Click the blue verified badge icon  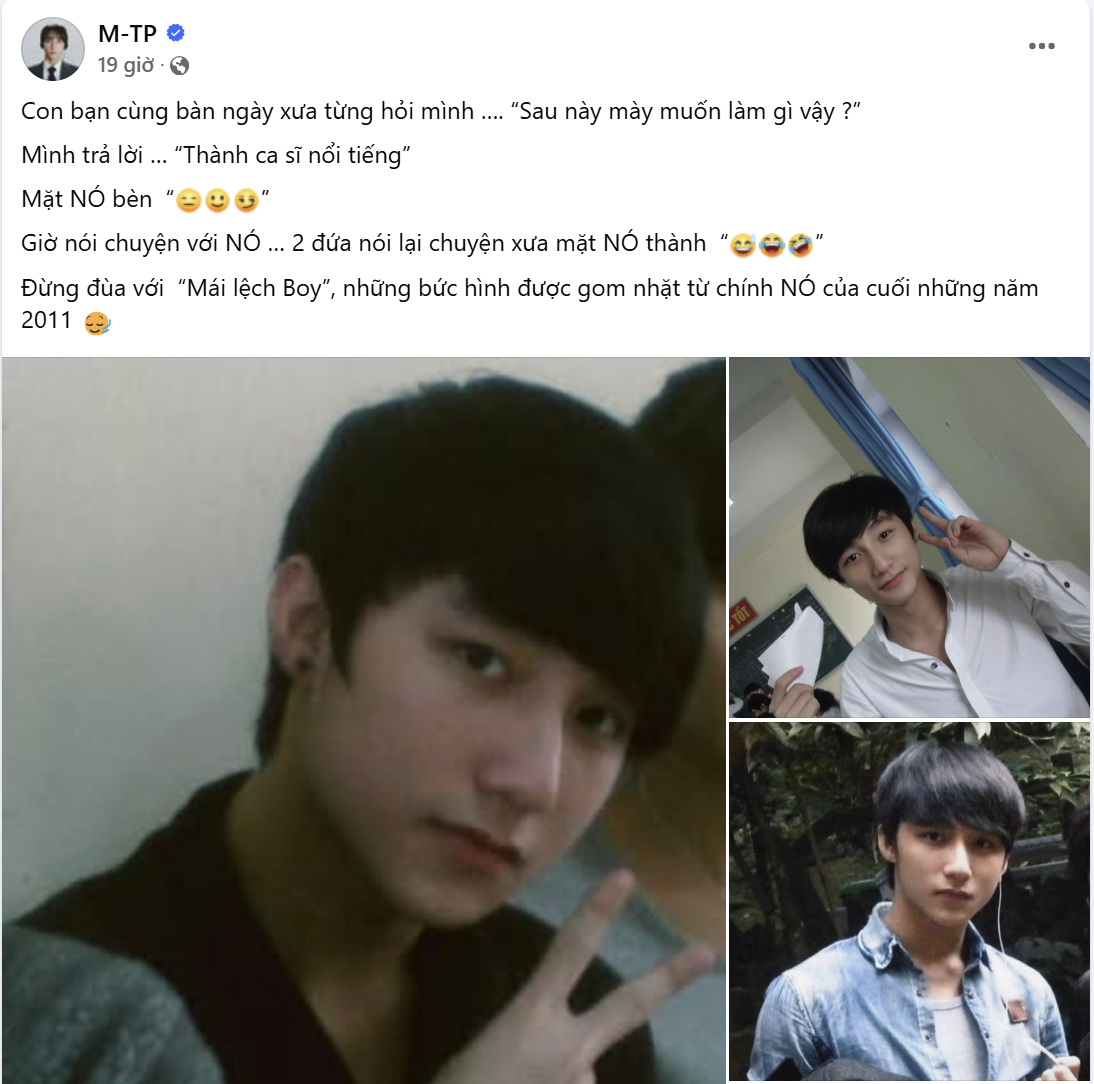(176, 32)
